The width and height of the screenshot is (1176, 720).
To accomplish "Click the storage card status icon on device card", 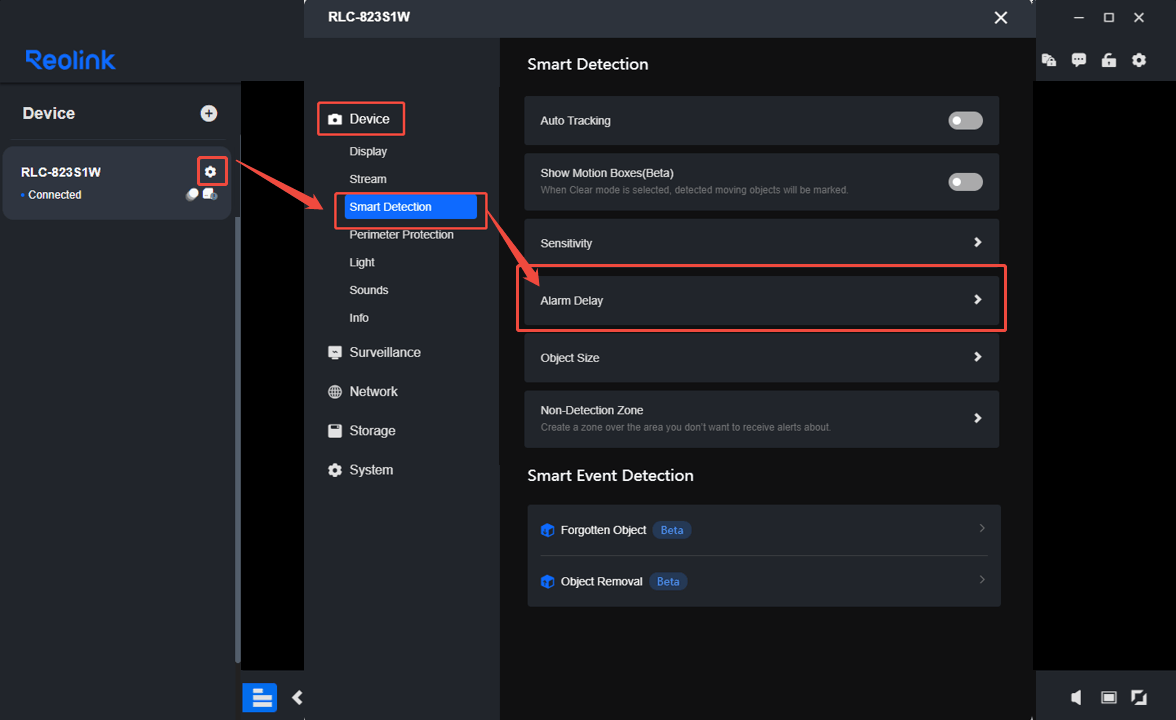I will pos(210,194).
